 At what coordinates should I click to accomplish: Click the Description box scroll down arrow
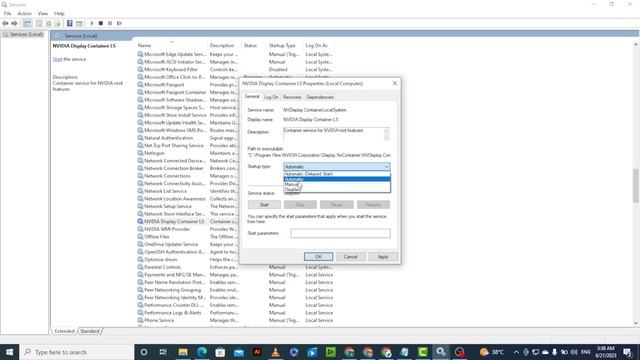pos(386,138)
